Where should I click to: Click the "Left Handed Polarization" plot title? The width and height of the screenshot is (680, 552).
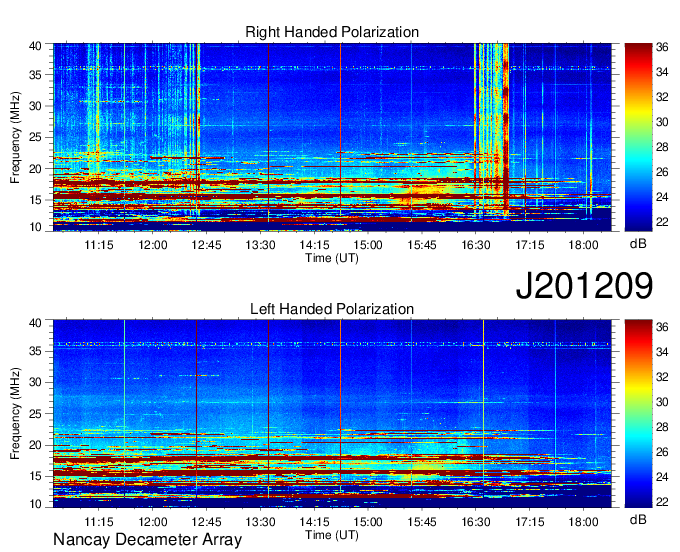[332, 309]
